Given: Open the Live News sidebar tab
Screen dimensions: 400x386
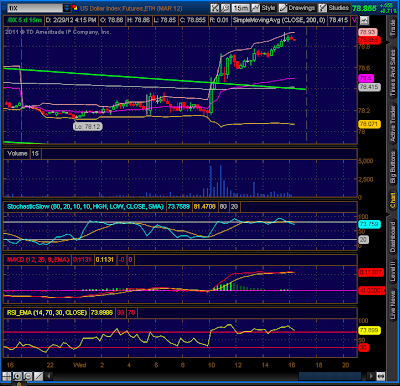Looking at the screenshot, I should tap(393, 304).
